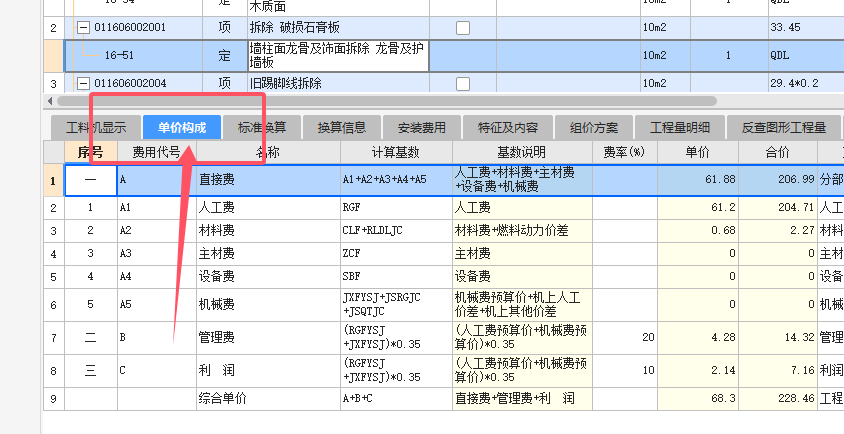Screen dimensions: 844x434
Task: Click the RGF calculation base cell
Action: 396,207
